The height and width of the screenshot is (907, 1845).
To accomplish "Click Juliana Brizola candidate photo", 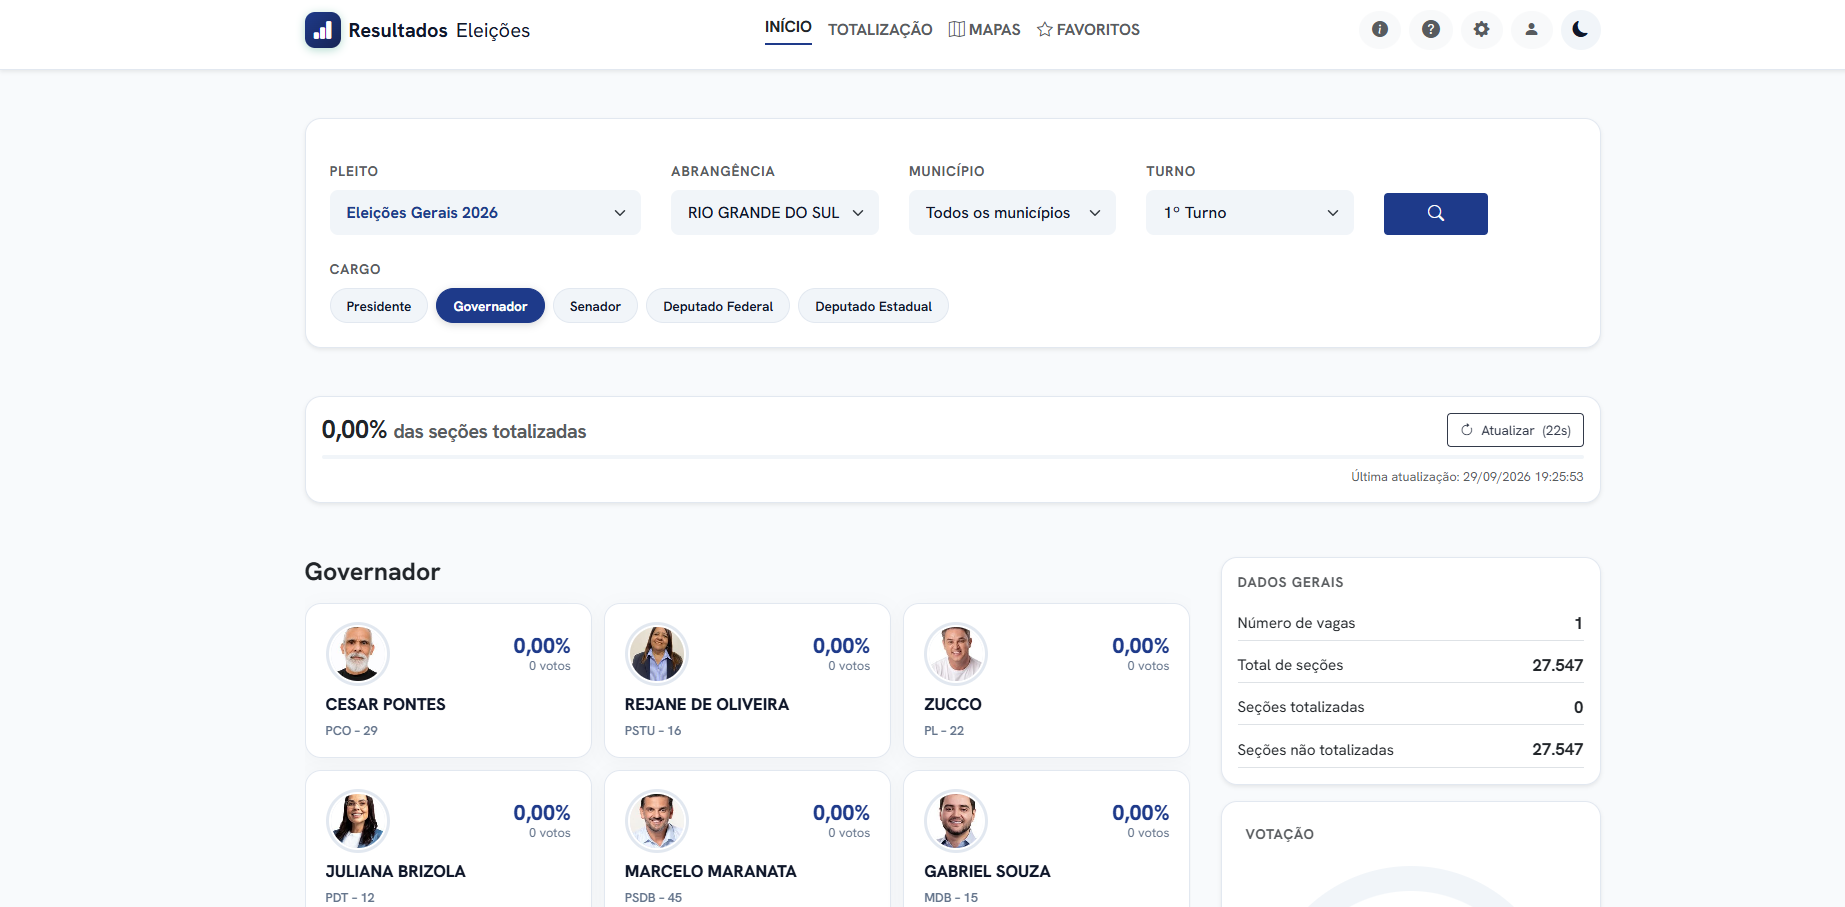I will point(358,820).
